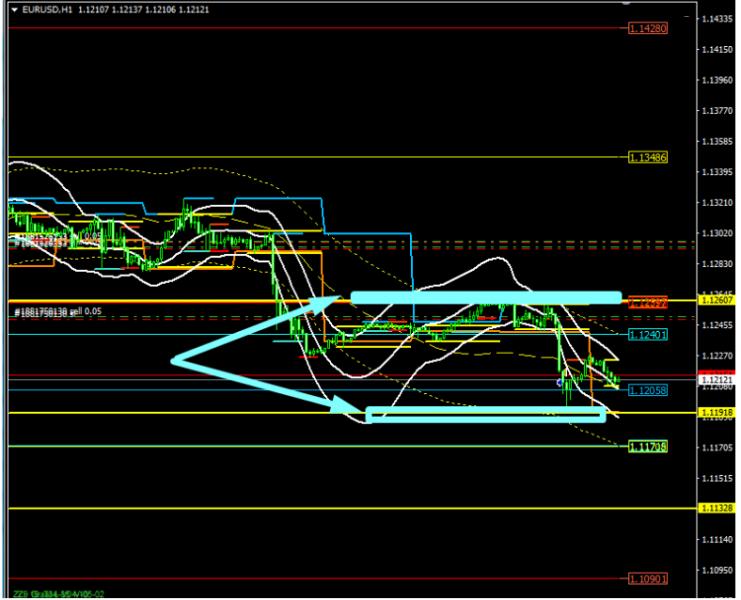Screen dimensions: 741x600
Task: Click the 1.11705 green price label
Action: (648, 446)
